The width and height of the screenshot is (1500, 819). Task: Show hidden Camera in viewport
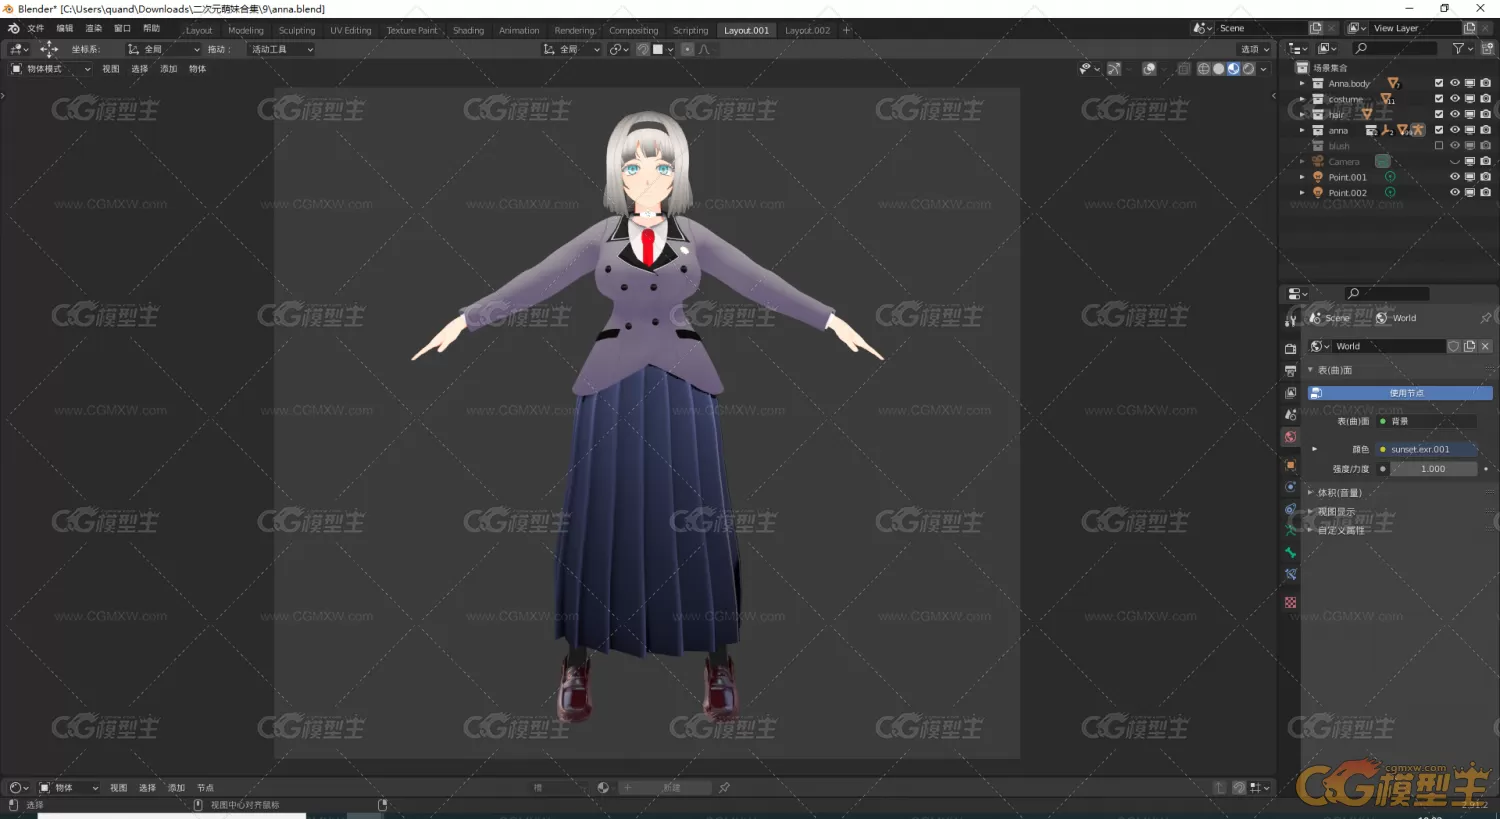click(x=1455, y=161)
